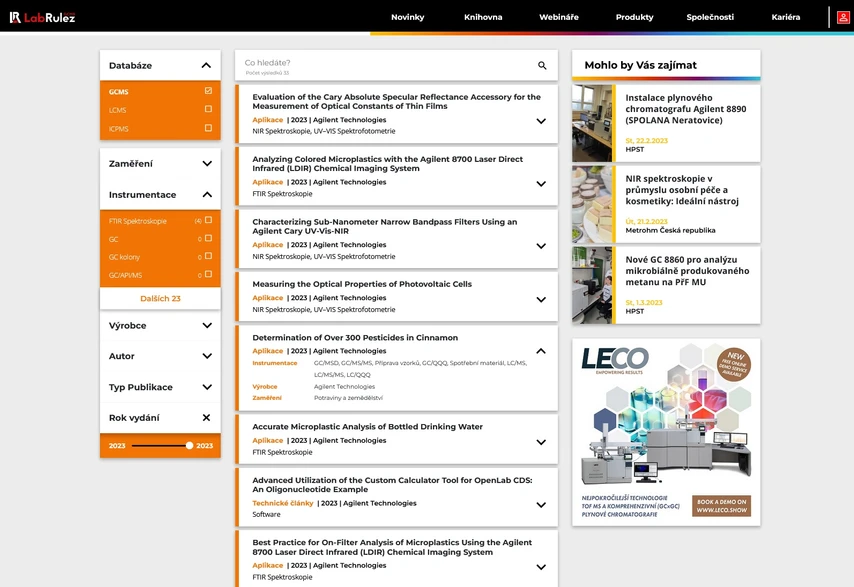Viewport: 854px width, 587px height.
Task: Expand the Autor filter
Action: (207, 356)
